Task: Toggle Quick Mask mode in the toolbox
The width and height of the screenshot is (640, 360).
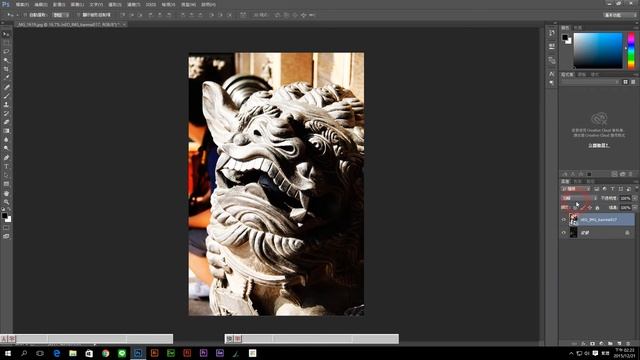Action: 6,228
